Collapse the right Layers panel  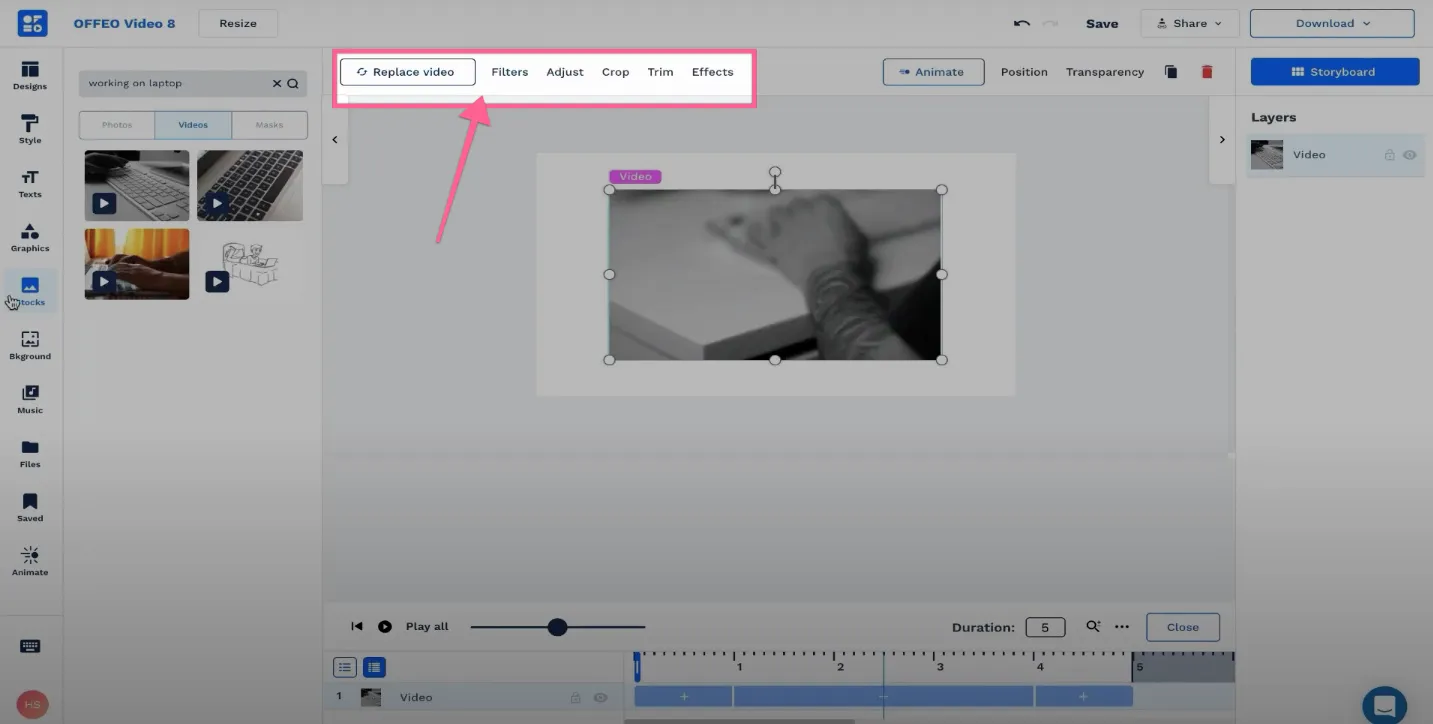(1222, 140)
